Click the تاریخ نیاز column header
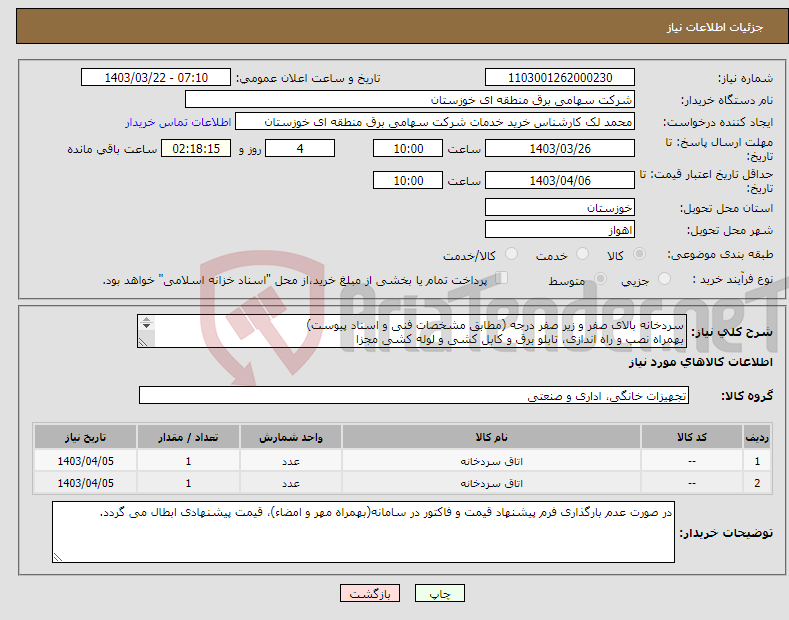Image resolution: width=789 pixels, height=620 pixels. [86, 437]
